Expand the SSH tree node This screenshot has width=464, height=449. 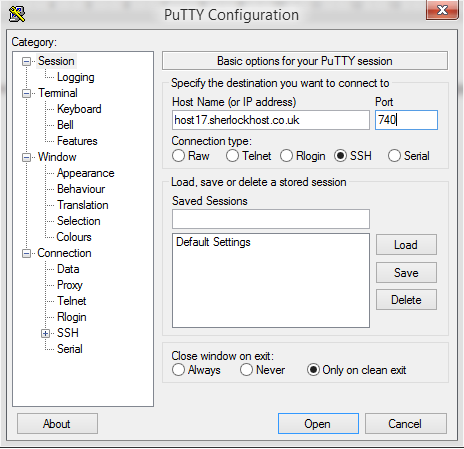pos(45,333)
